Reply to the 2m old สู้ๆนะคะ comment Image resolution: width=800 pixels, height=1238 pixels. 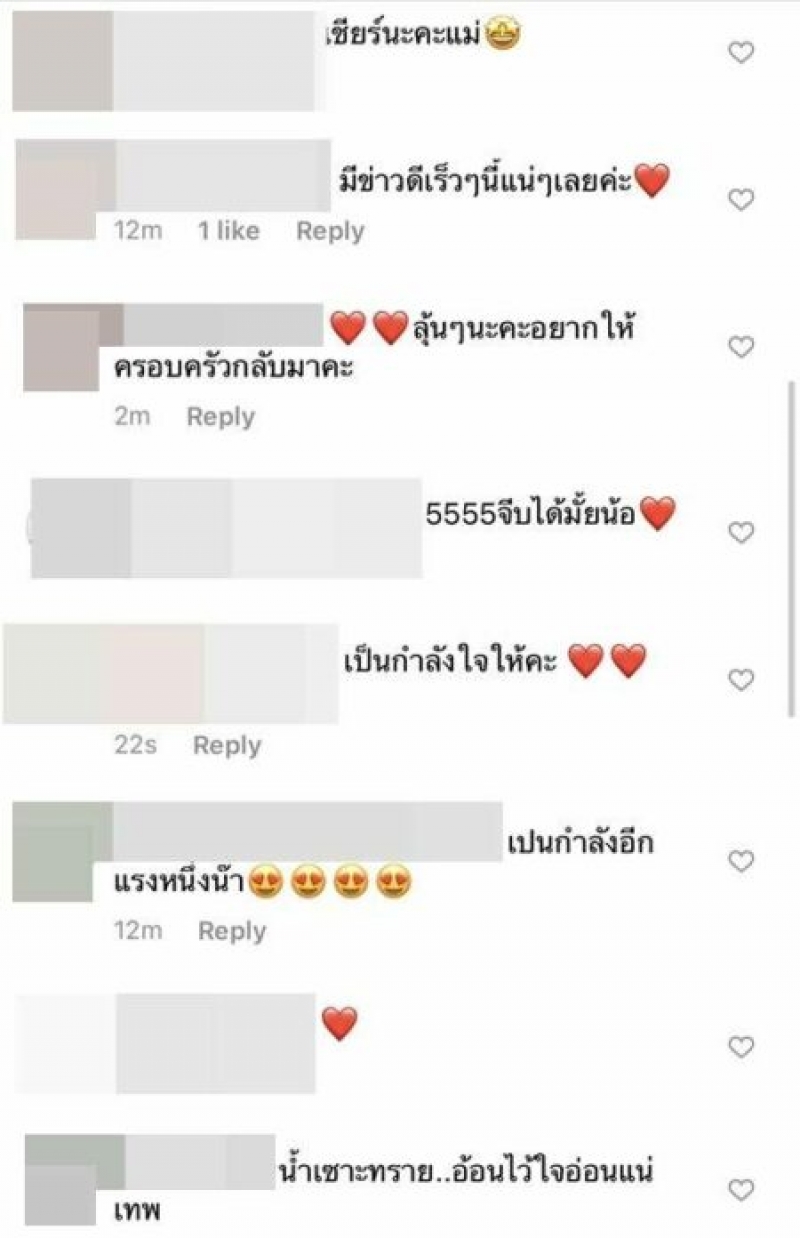[220, 417]
